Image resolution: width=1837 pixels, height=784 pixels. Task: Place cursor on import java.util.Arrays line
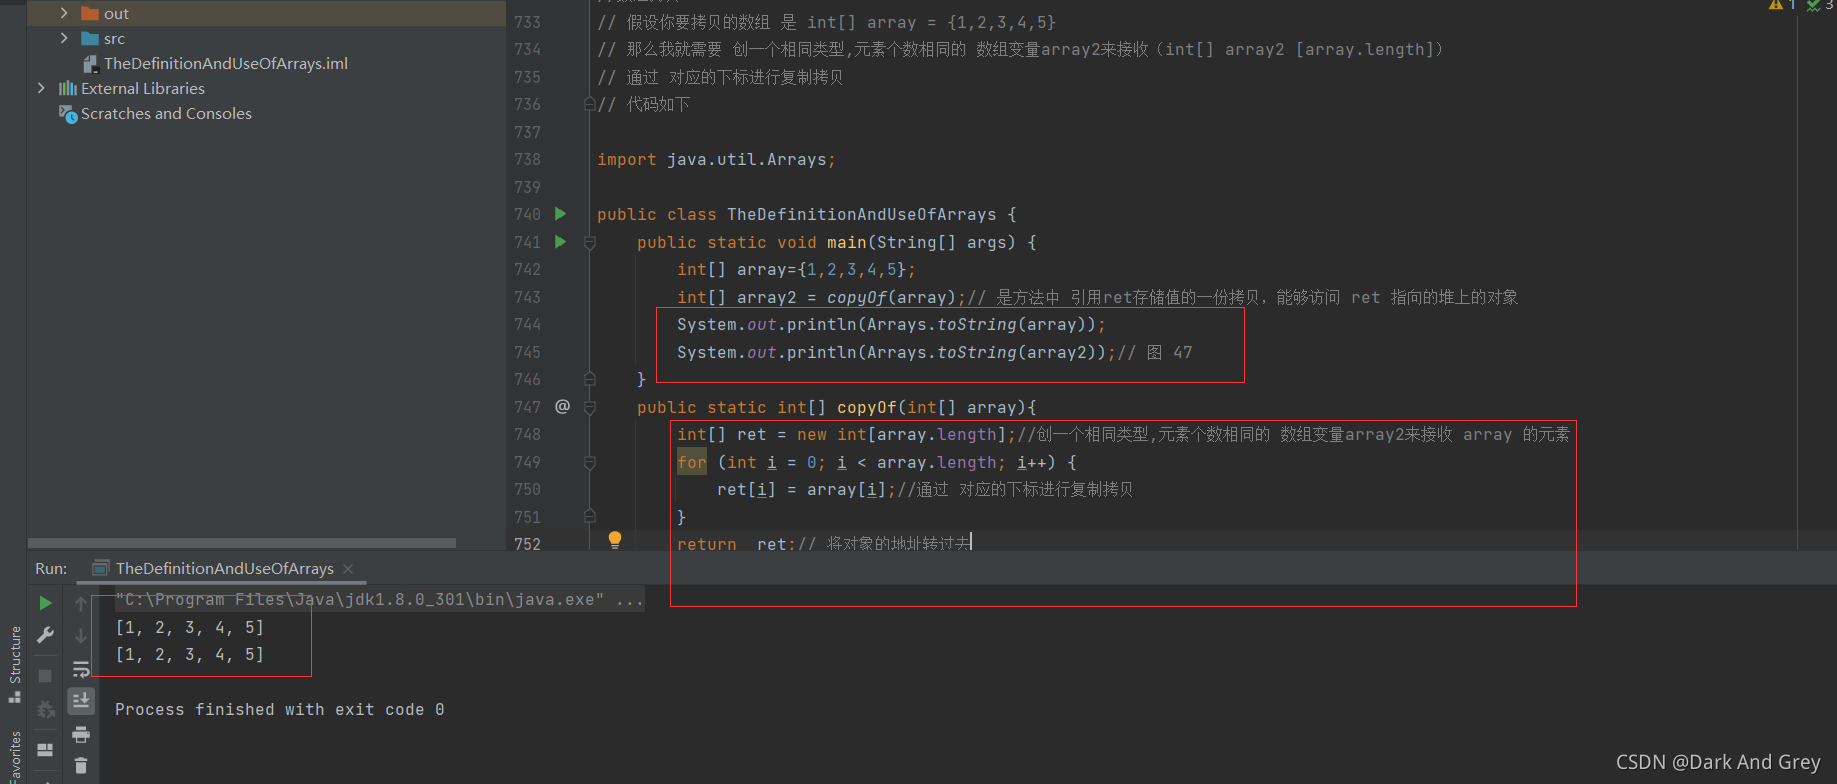716,159
